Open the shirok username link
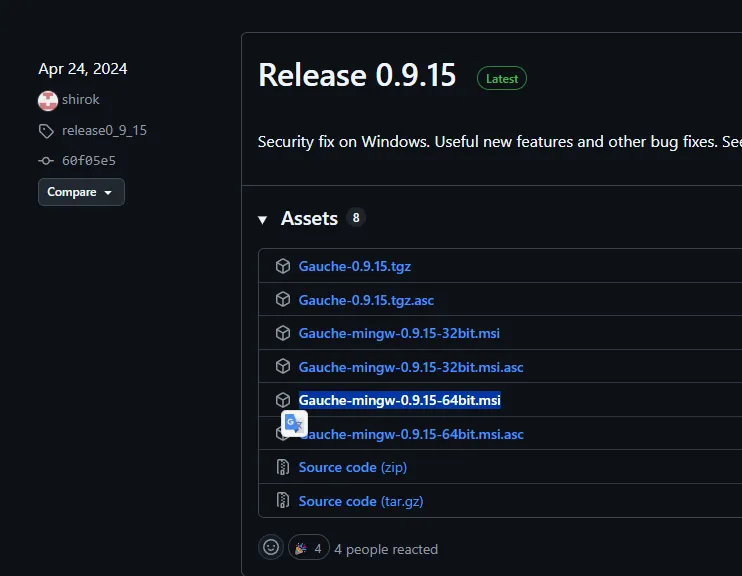Screen dimensions: 742x576 (81, 100)
